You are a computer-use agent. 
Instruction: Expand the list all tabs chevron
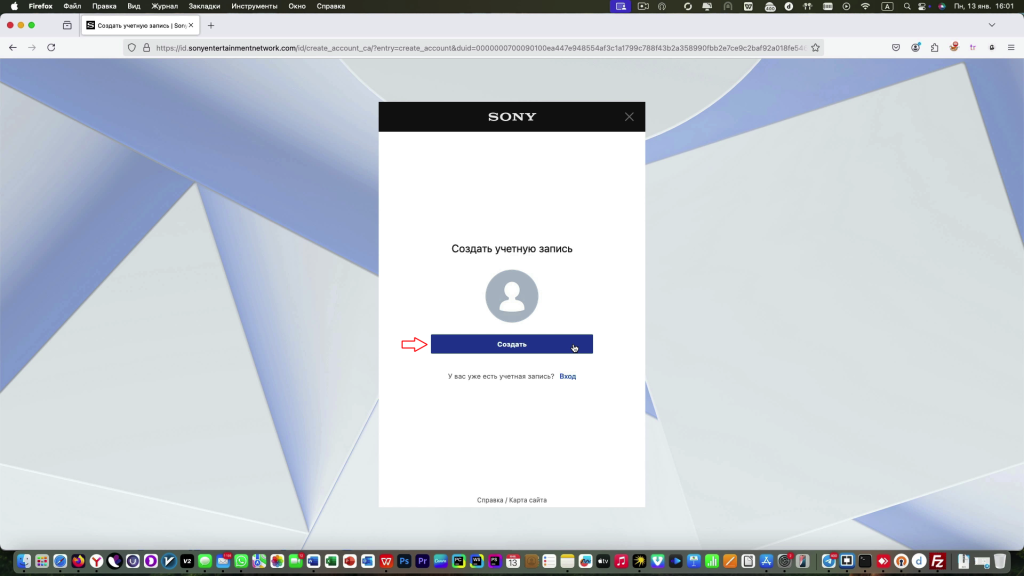(x=992, y=25)
